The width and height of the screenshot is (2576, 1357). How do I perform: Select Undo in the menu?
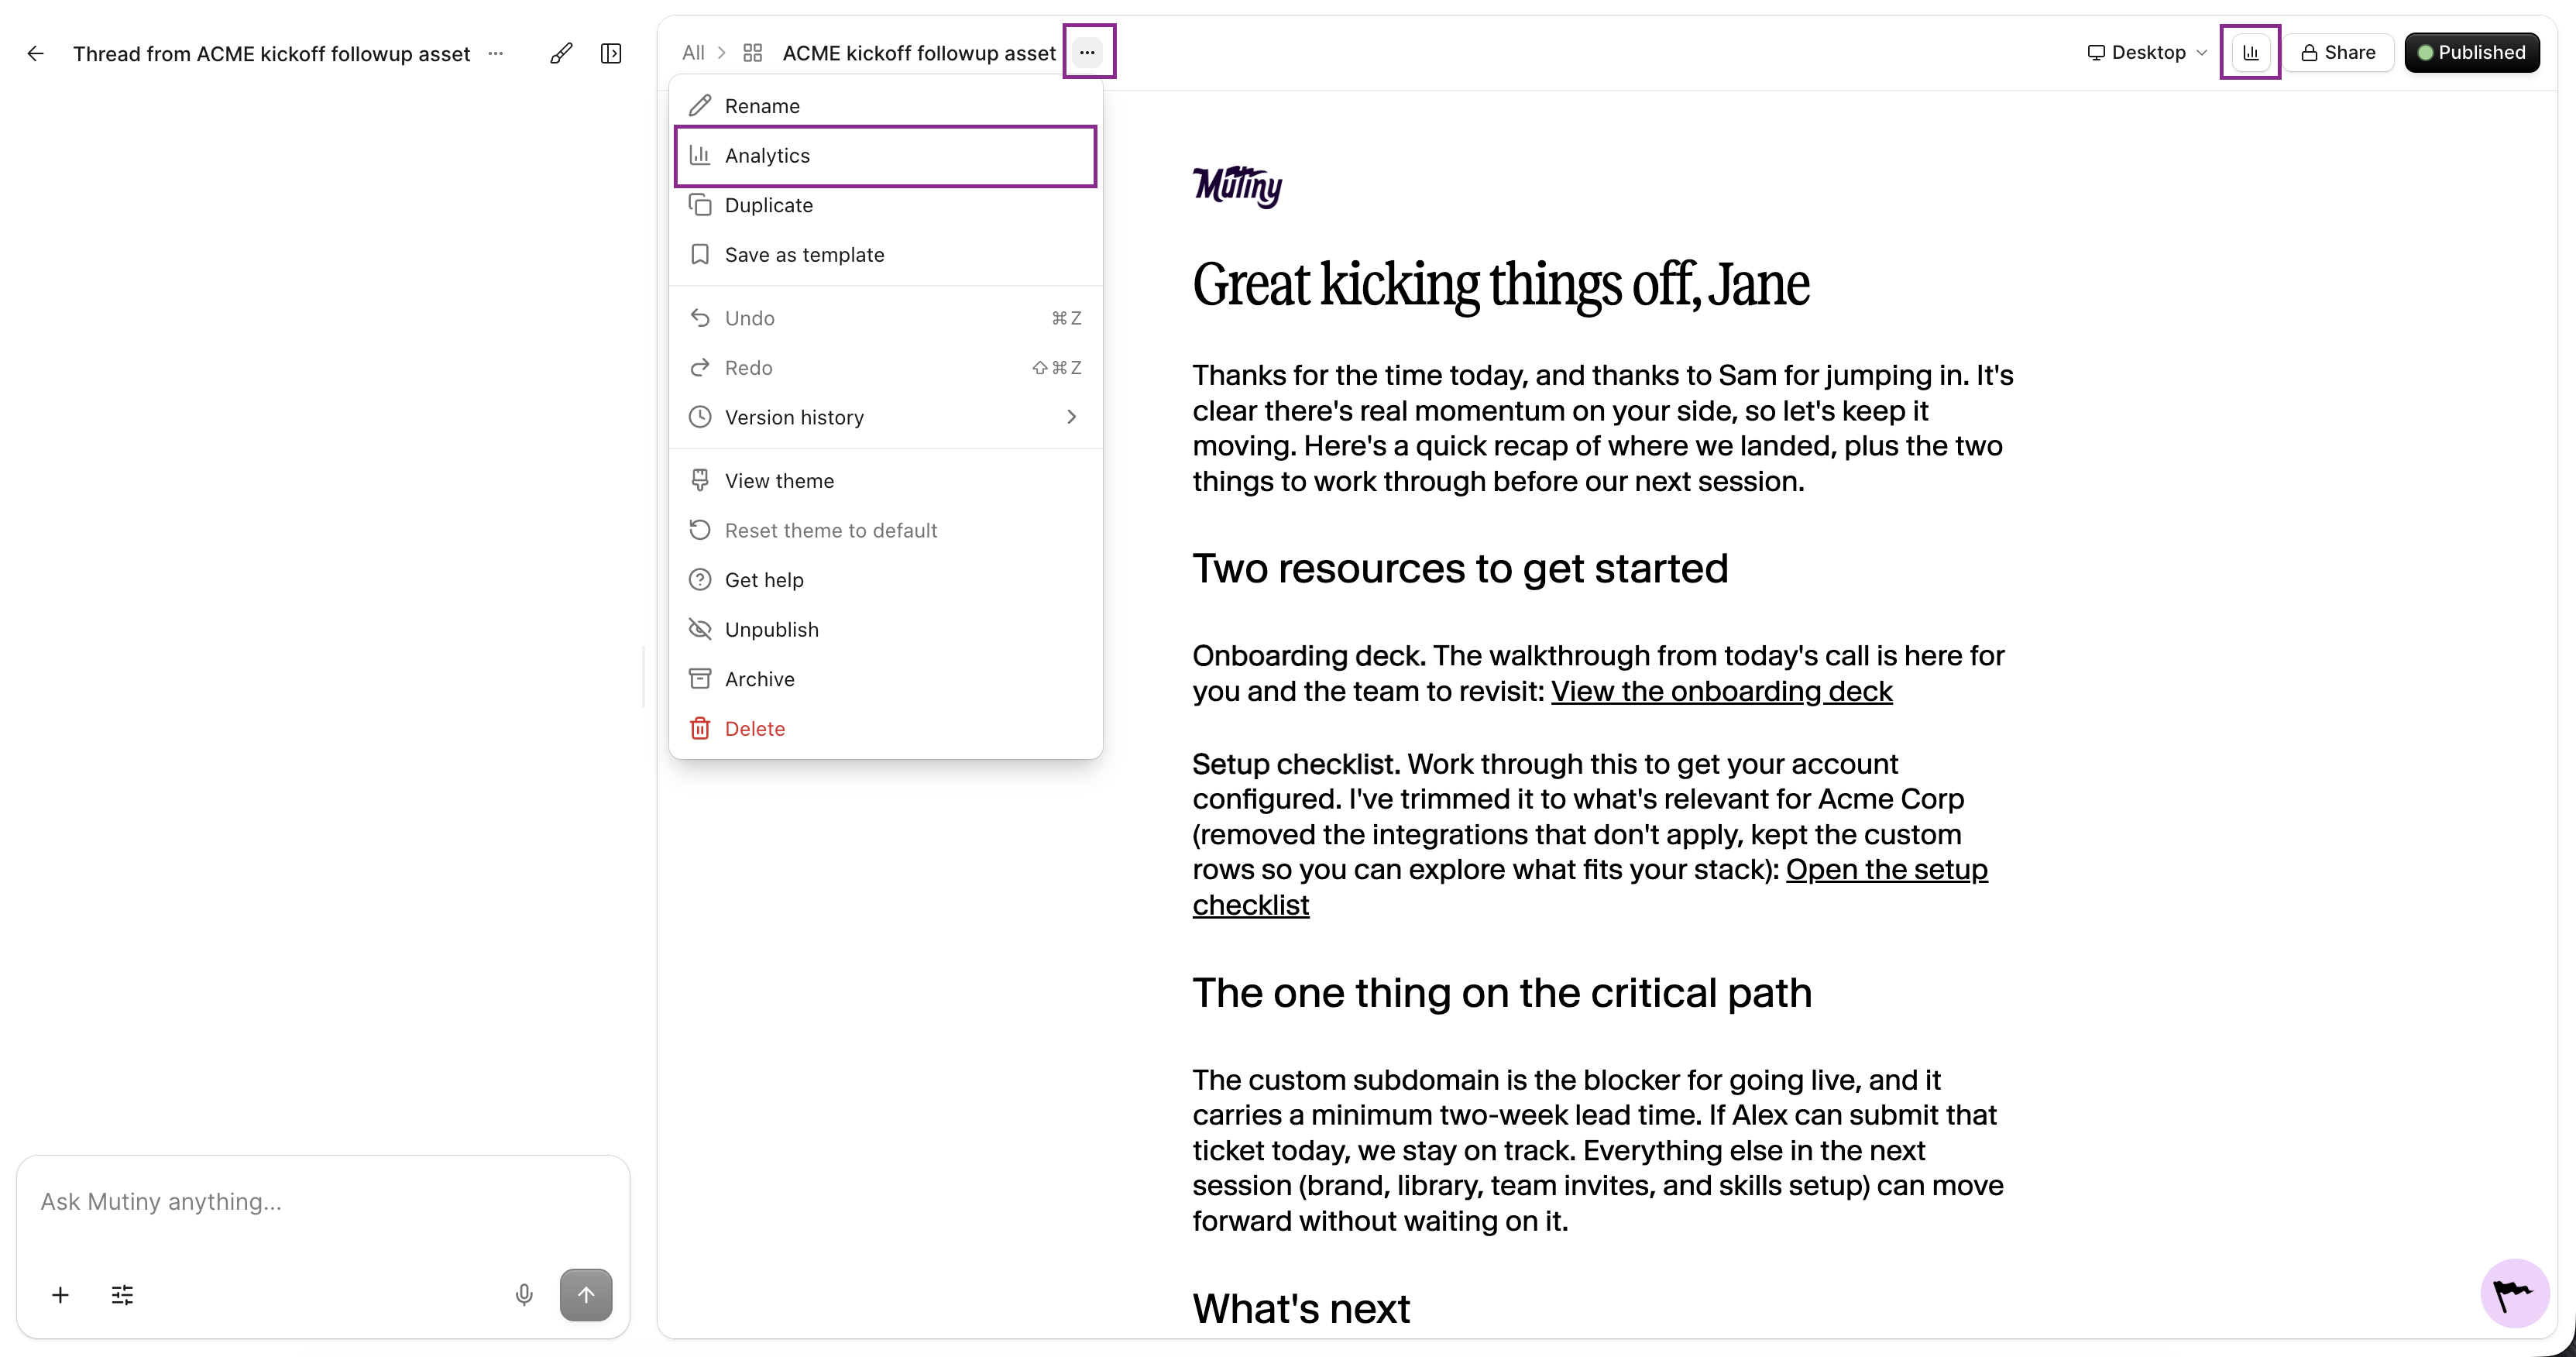[x=886, y=318]
